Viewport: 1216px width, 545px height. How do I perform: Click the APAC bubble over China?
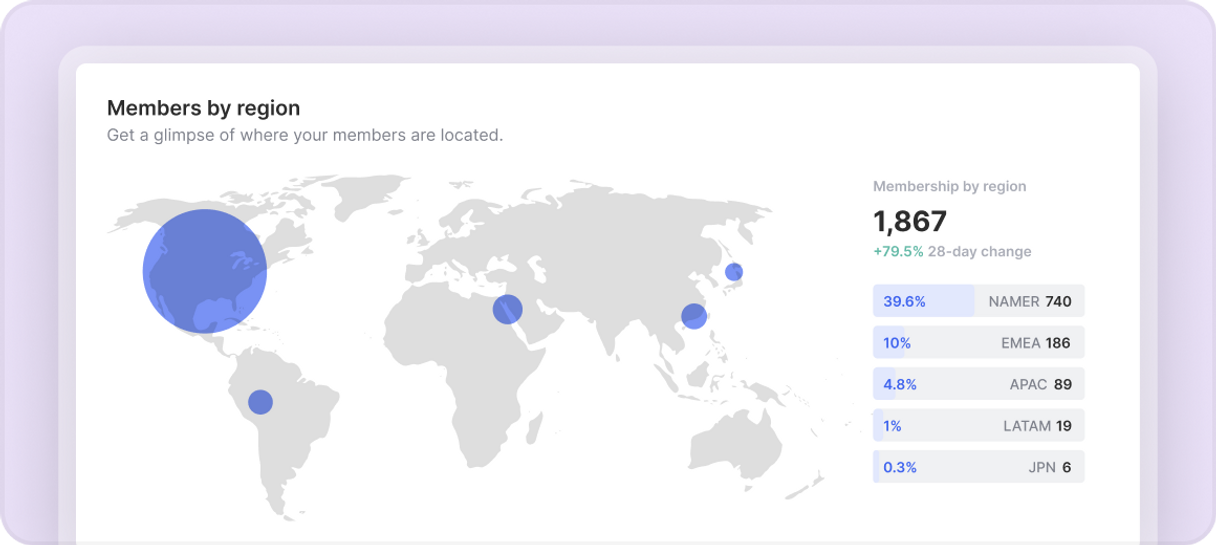coord(694,317)
